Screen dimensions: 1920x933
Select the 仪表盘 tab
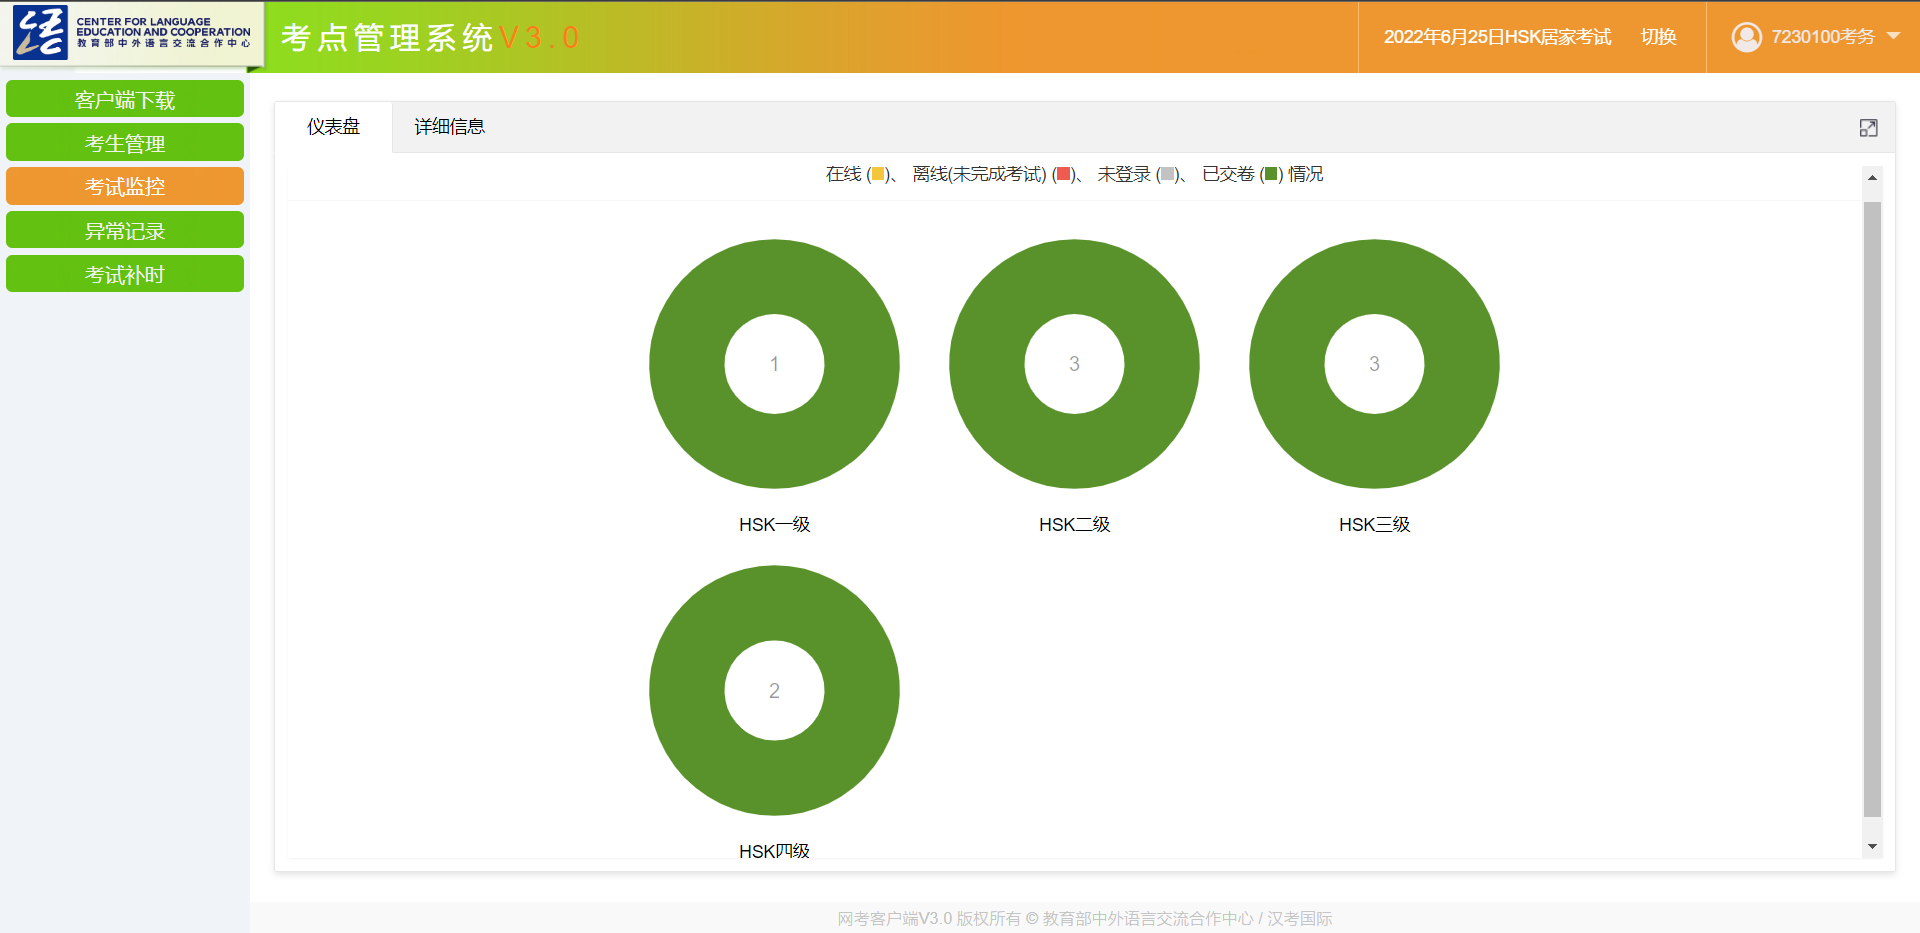click(333, 127)
